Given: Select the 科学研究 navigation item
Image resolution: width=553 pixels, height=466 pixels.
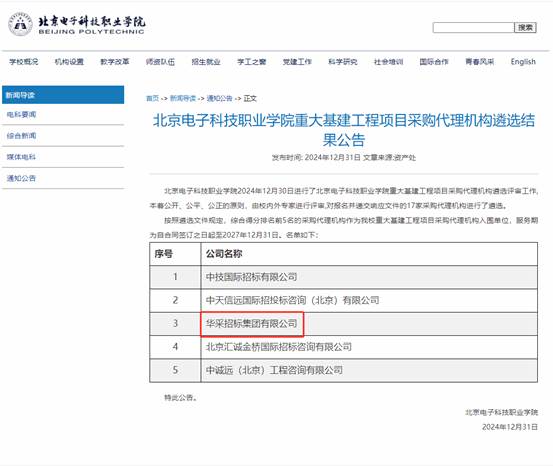Looking at the screenshot, I should click(x=342, y=62).
